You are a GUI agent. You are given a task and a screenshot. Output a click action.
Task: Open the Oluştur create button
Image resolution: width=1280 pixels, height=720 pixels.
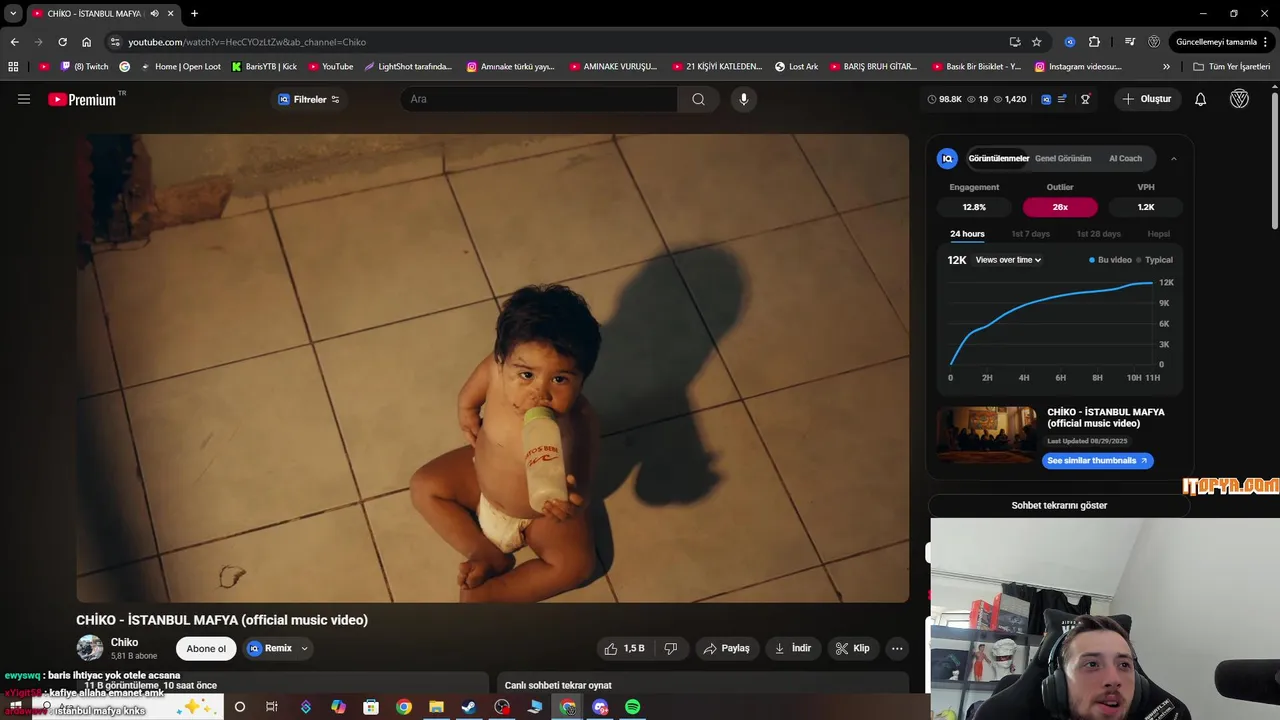coord(1147,99)
